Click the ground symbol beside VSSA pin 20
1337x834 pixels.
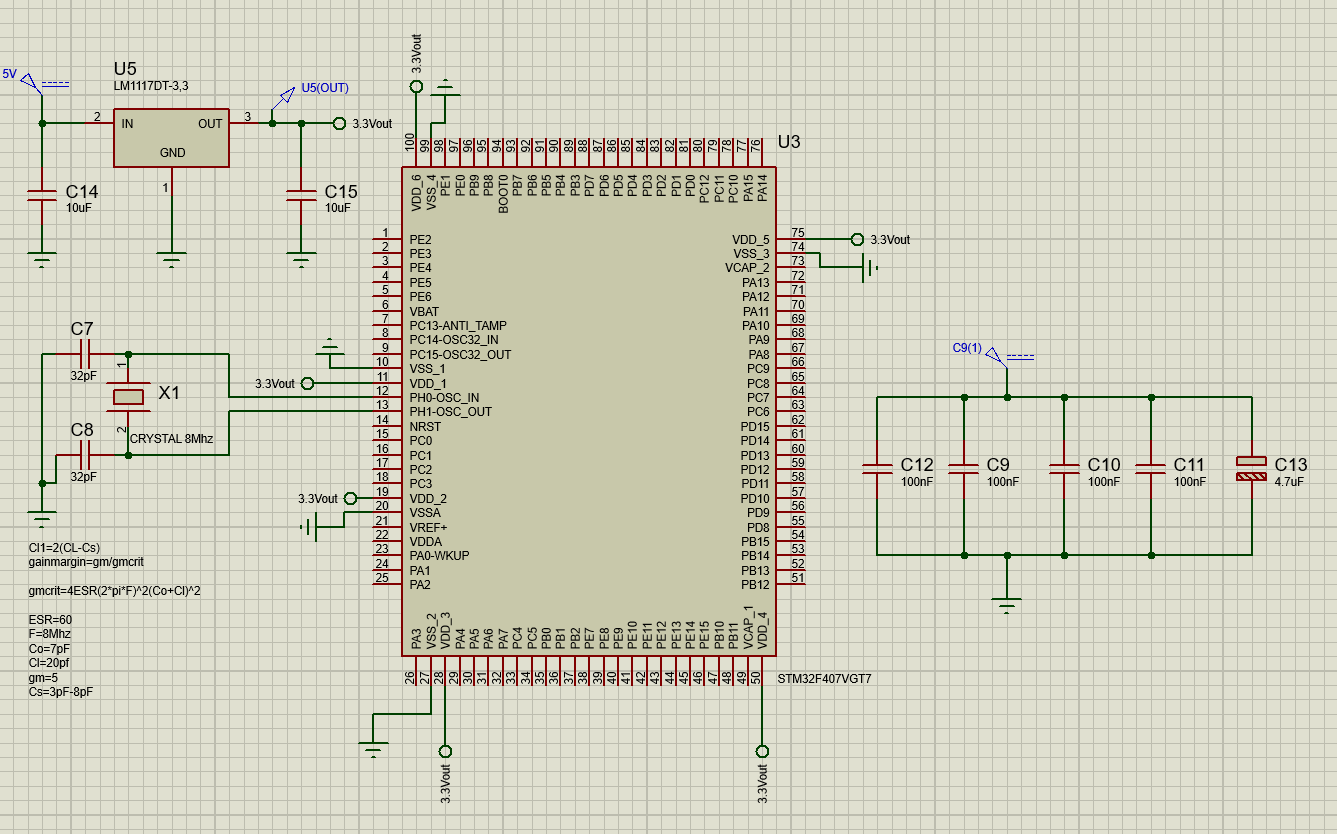310,527
